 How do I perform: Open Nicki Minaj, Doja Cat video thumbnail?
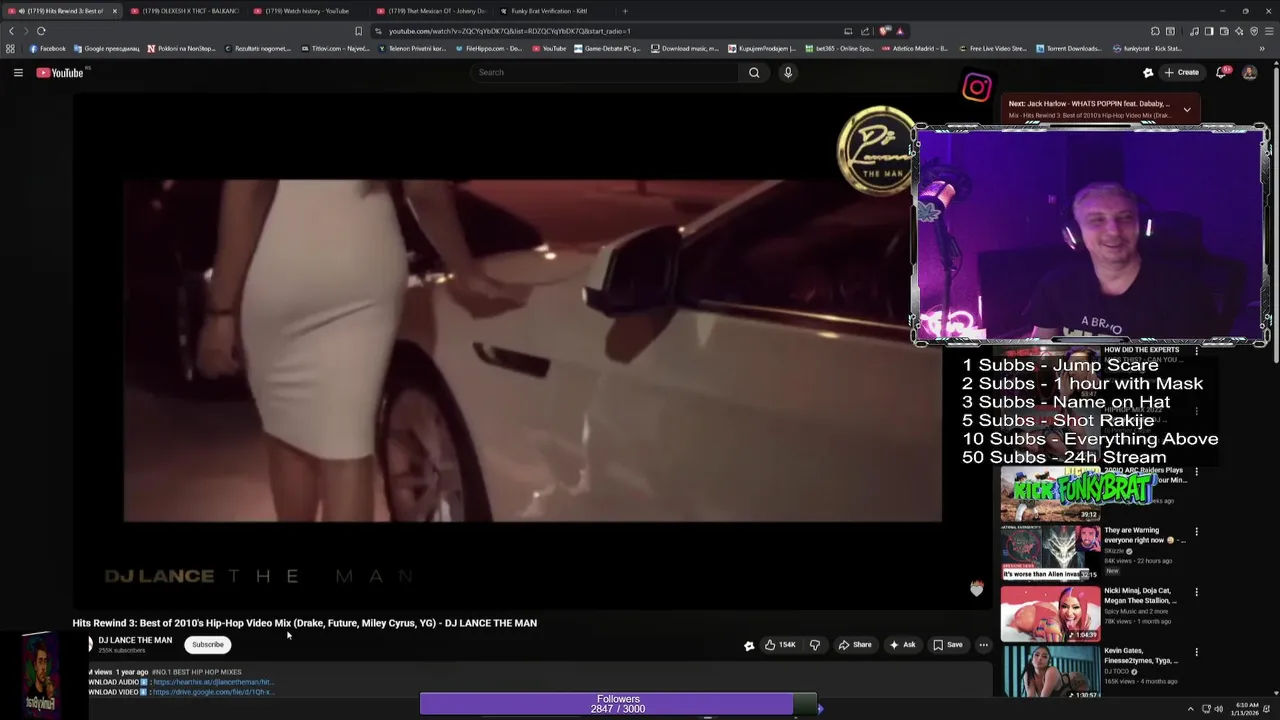pyautogui.click(x=1050, y=614)
